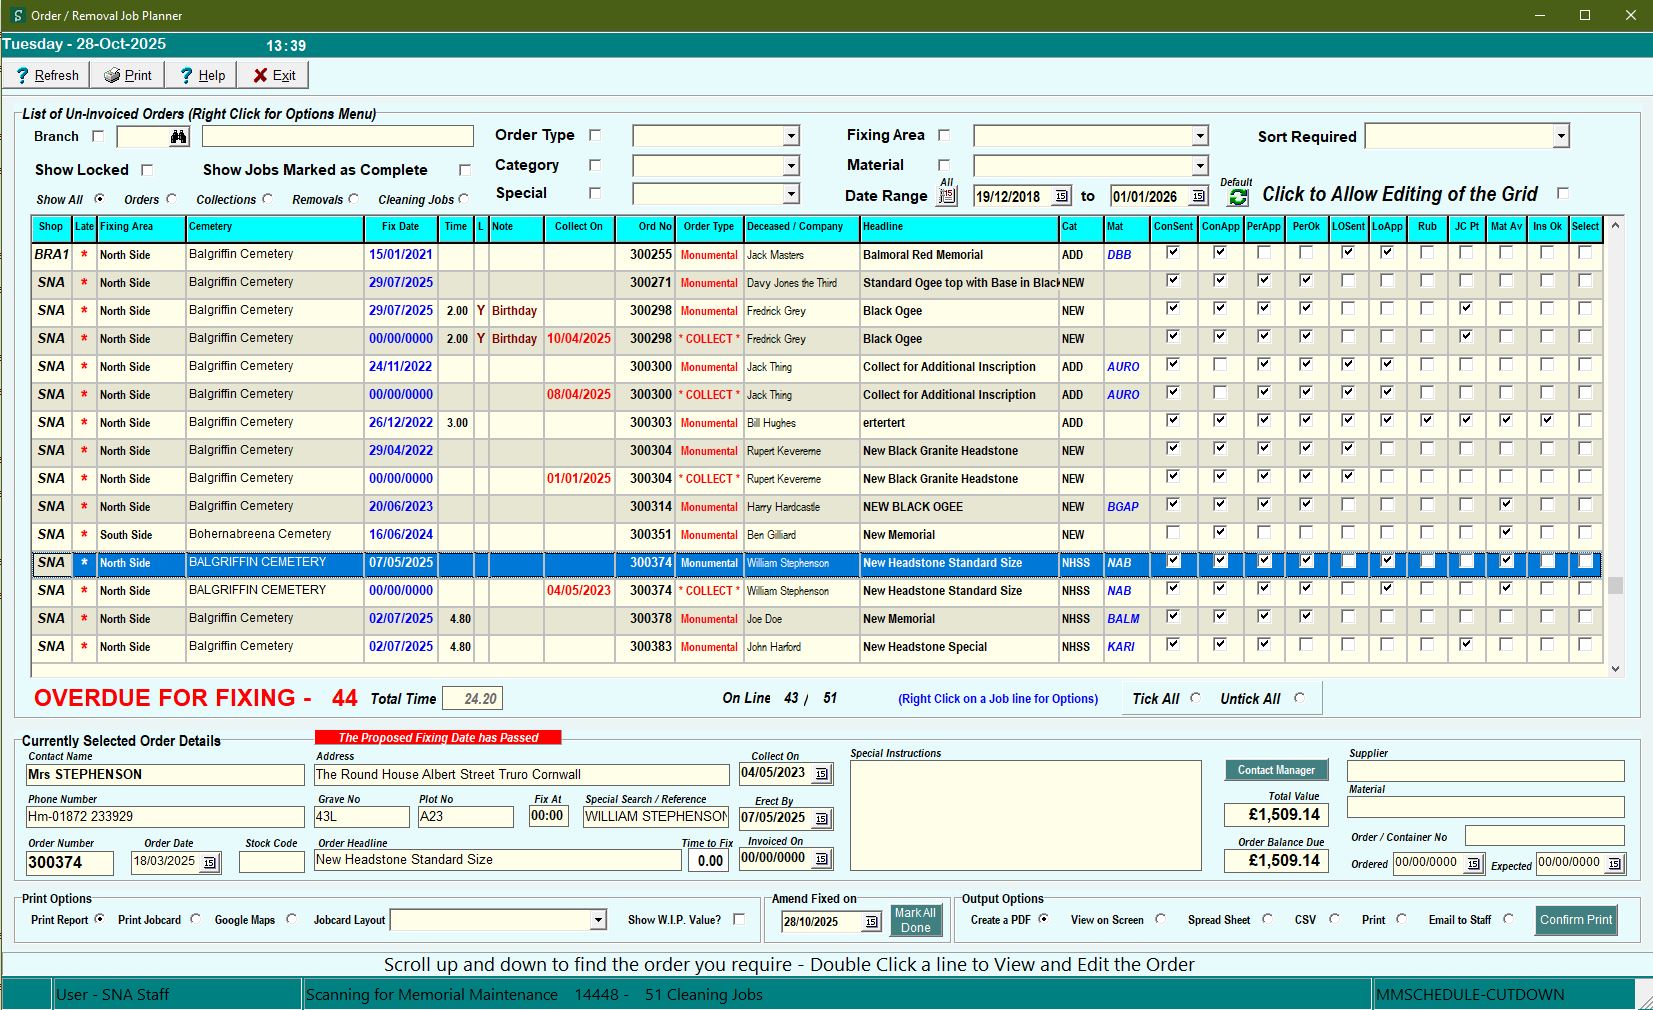
Task: Select the Tick All radio button
Action: click(x=1195, y=698)
